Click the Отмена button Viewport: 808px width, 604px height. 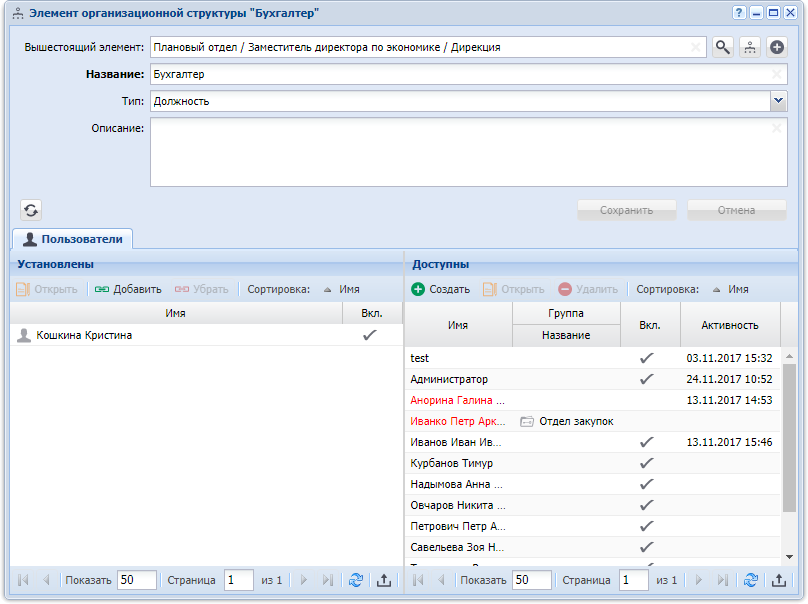pos(737,210)
